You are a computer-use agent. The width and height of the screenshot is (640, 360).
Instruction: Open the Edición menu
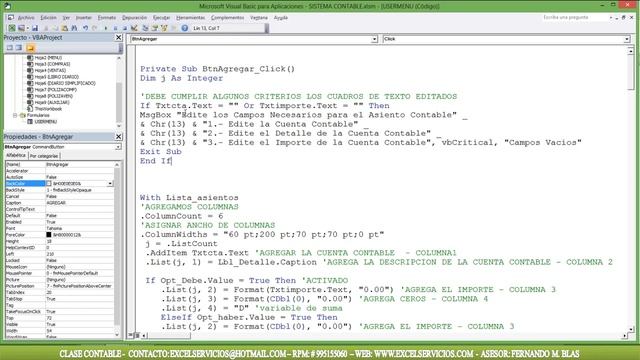point(48,18)
